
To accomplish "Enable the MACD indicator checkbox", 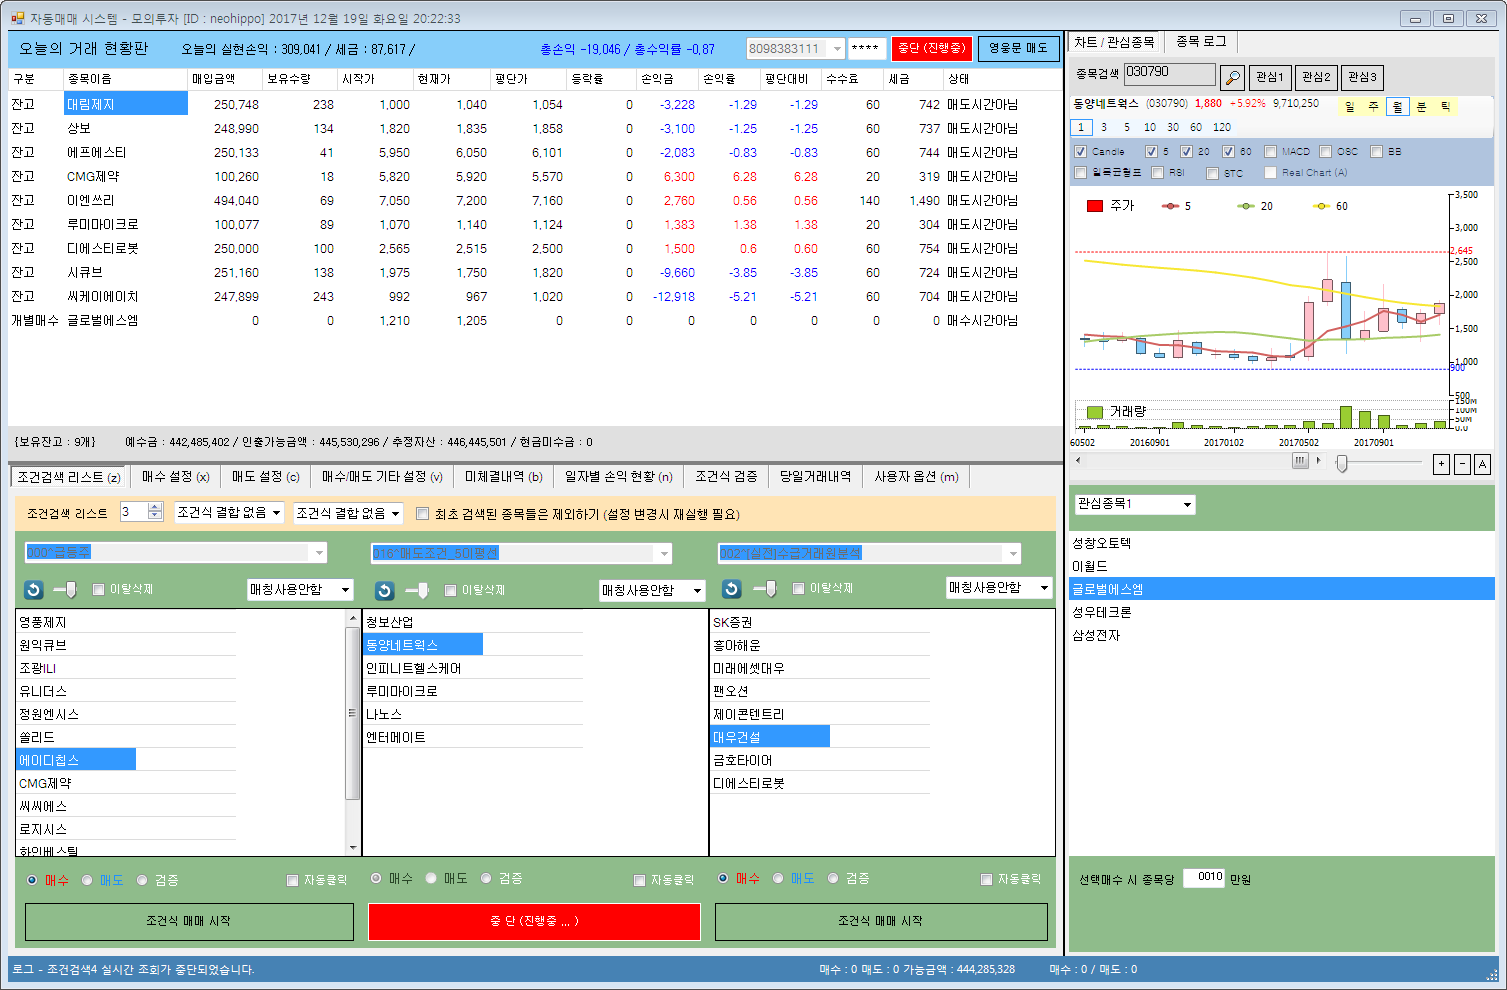I will (x=1270, y=152).
